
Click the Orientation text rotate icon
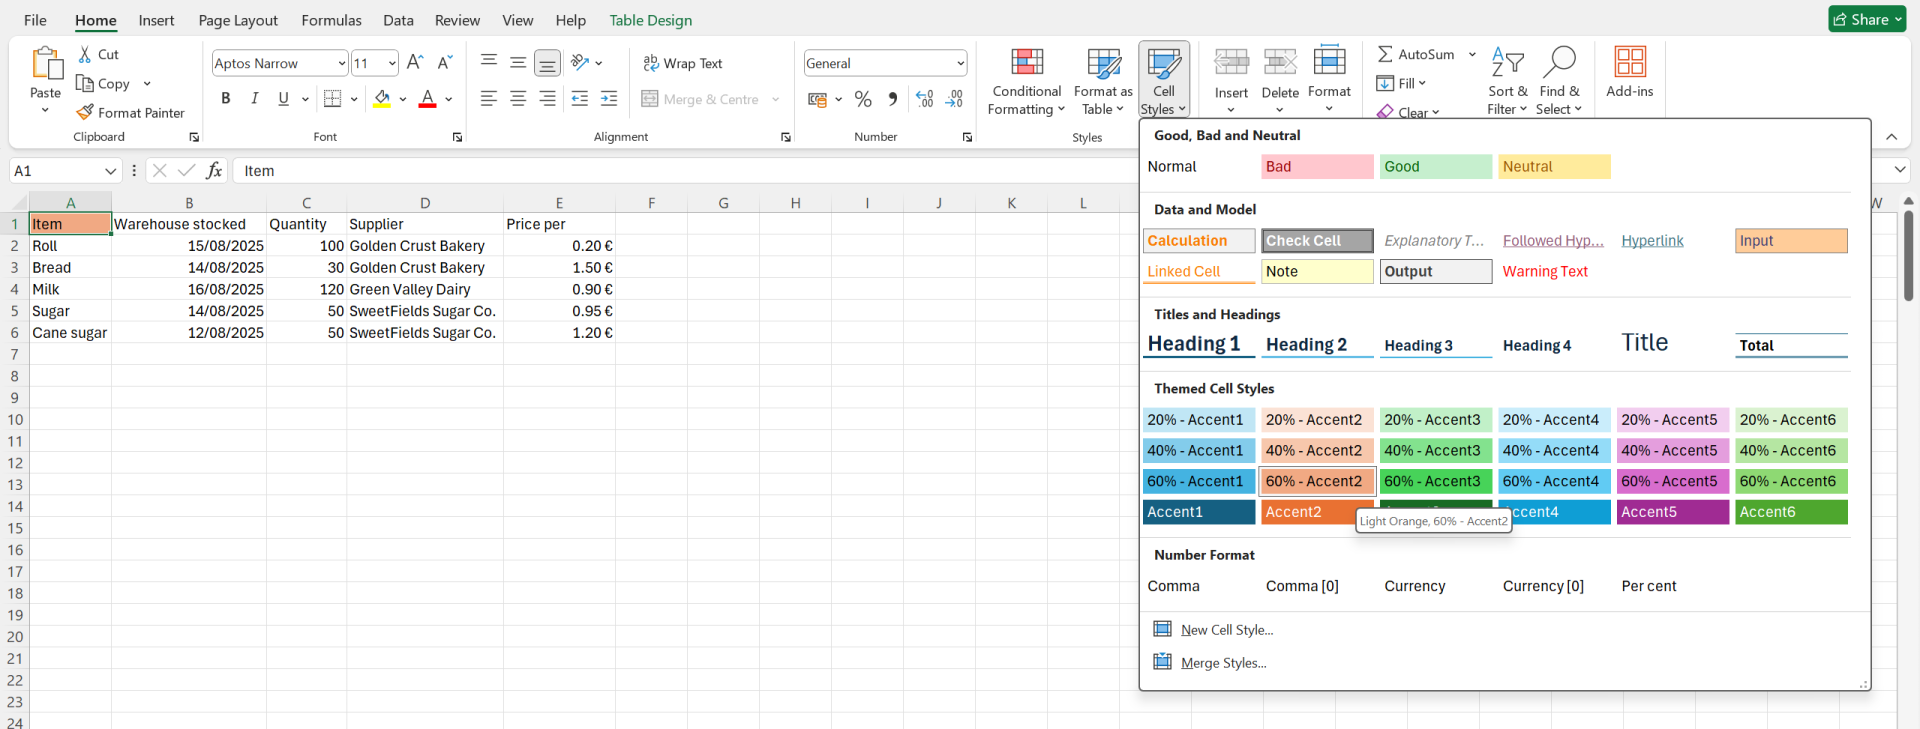coord(580,63)
